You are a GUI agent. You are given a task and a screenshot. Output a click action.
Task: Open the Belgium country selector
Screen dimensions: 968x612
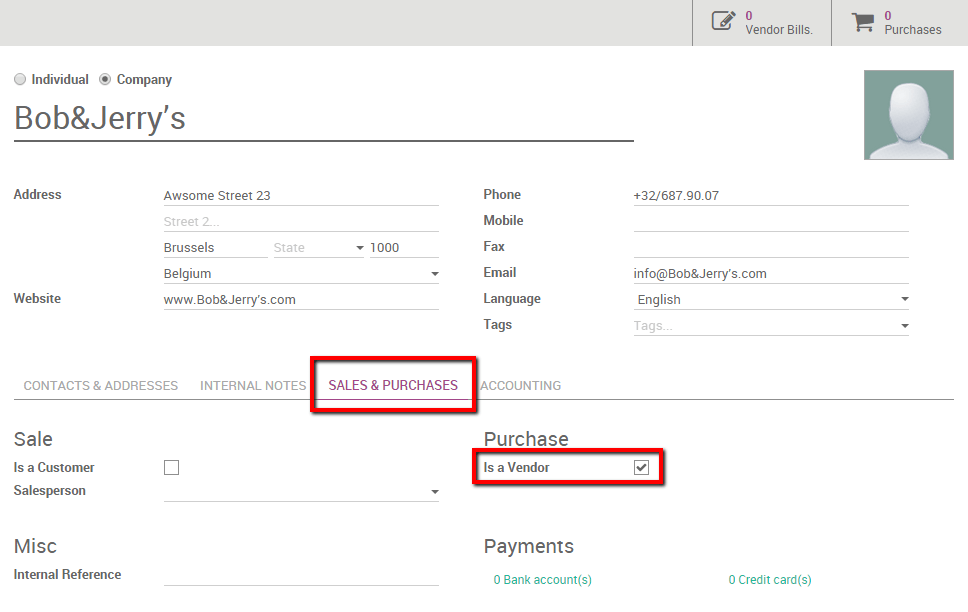(x=300, y=273)
